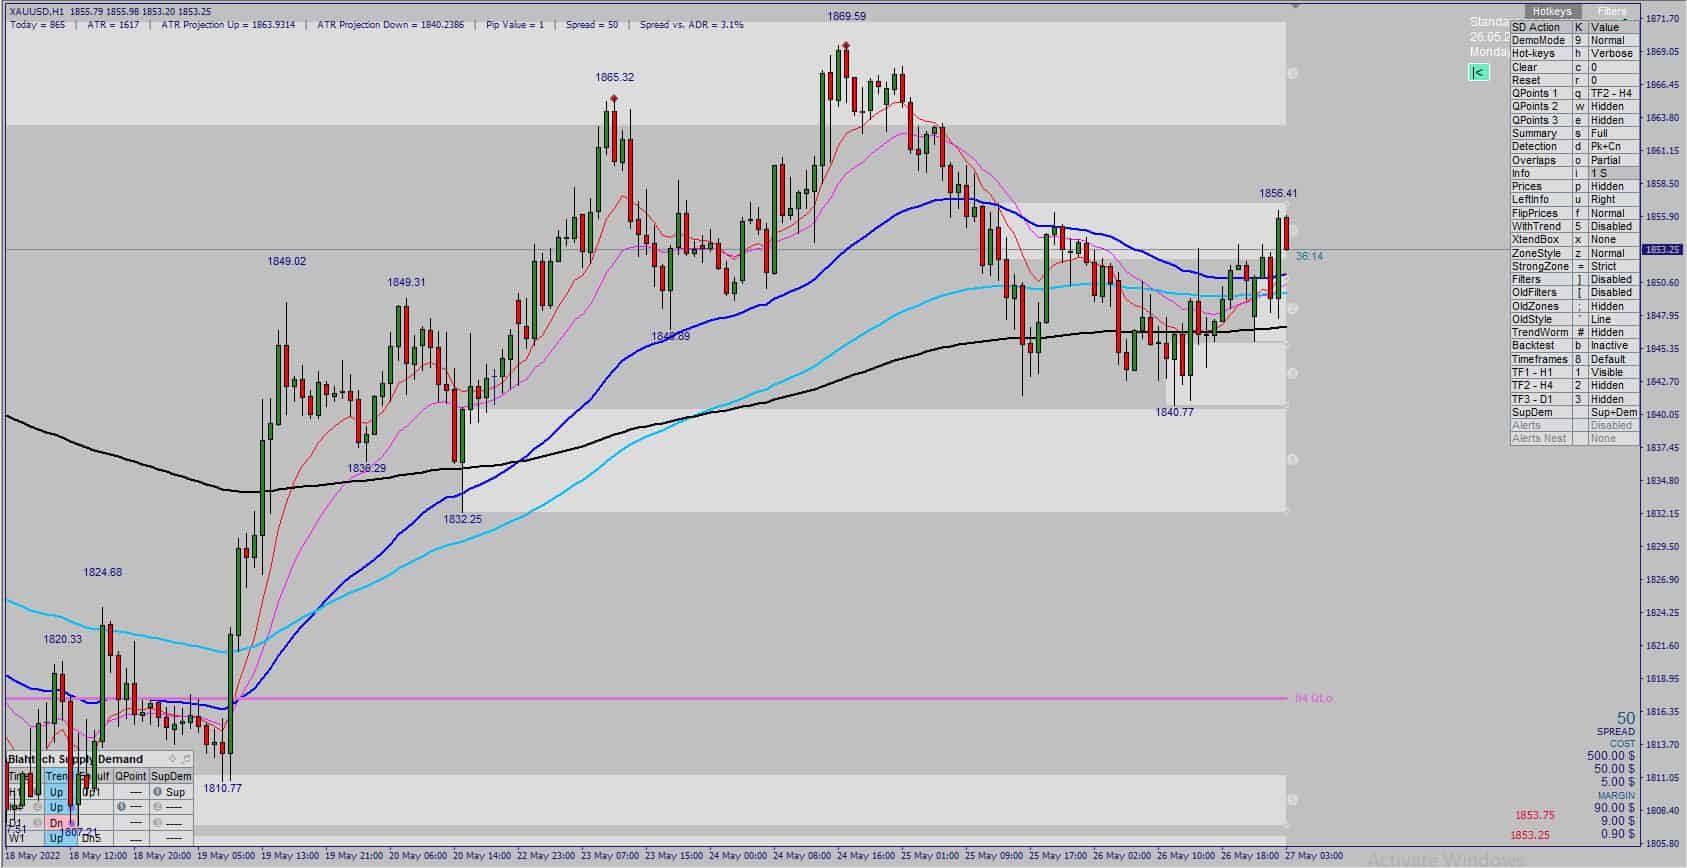Viewport: 1687px width, 868px height.
Task: Change QPoints 1 value TF2 - H4
Action: [1613, 93]
